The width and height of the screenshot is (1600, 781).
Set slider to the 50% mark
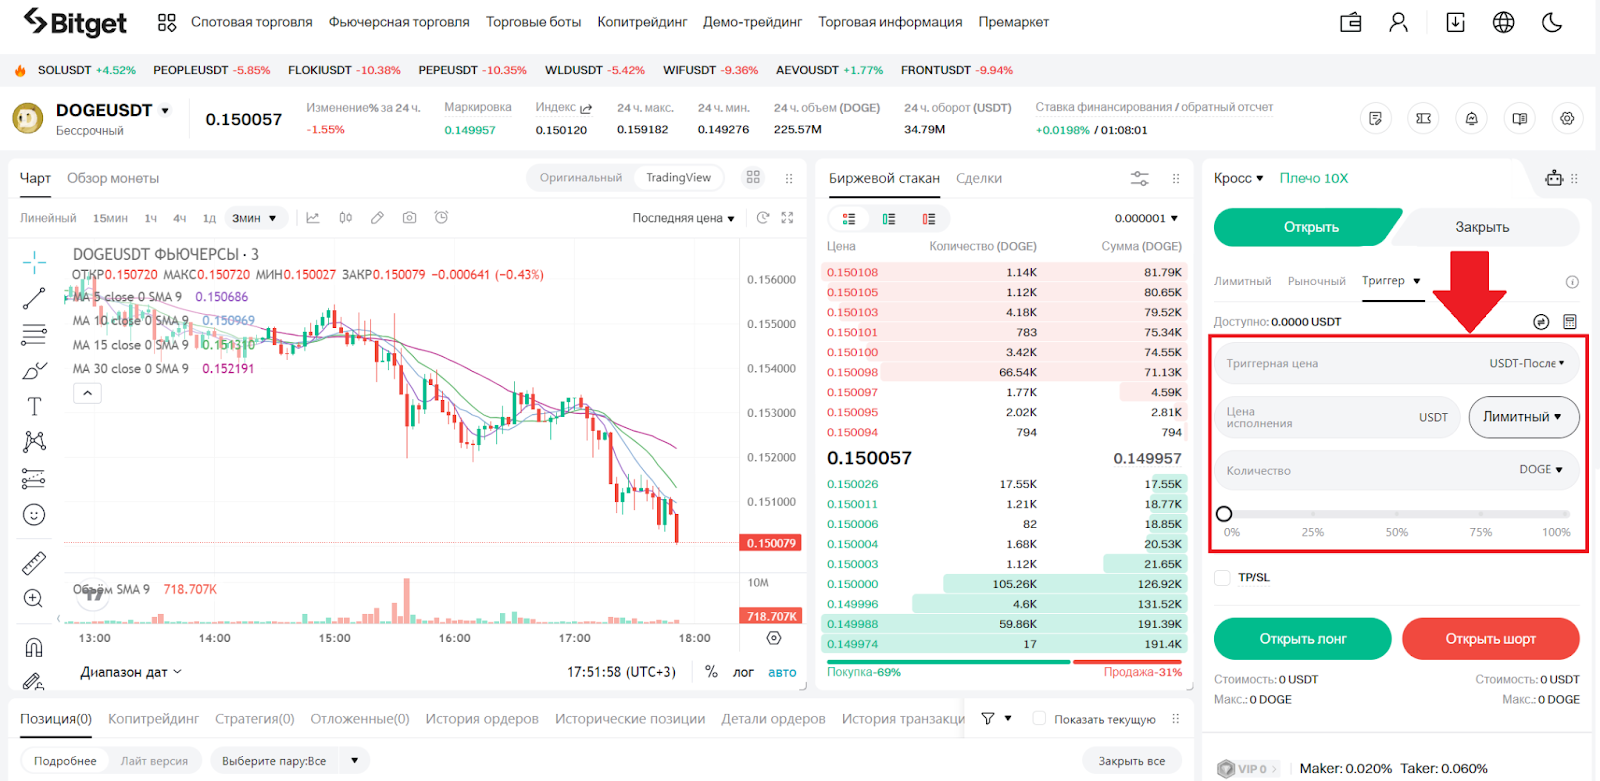(1397, 514)
